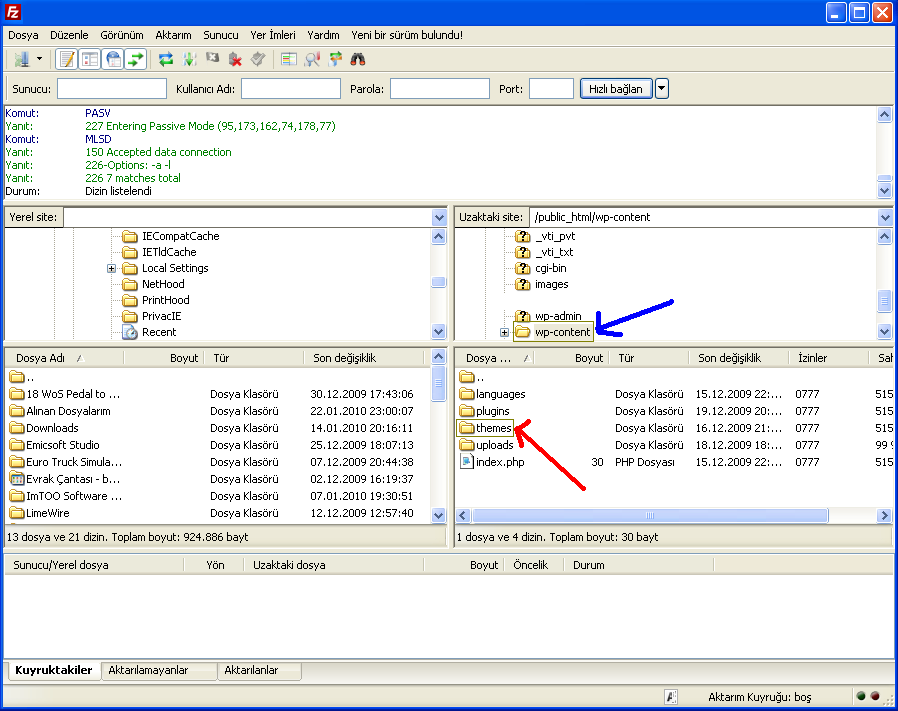Image resolution: width=898 pixels, height=711 pixels.
Task: Select LimeWire folder in local list
Action: pos(40,513)
